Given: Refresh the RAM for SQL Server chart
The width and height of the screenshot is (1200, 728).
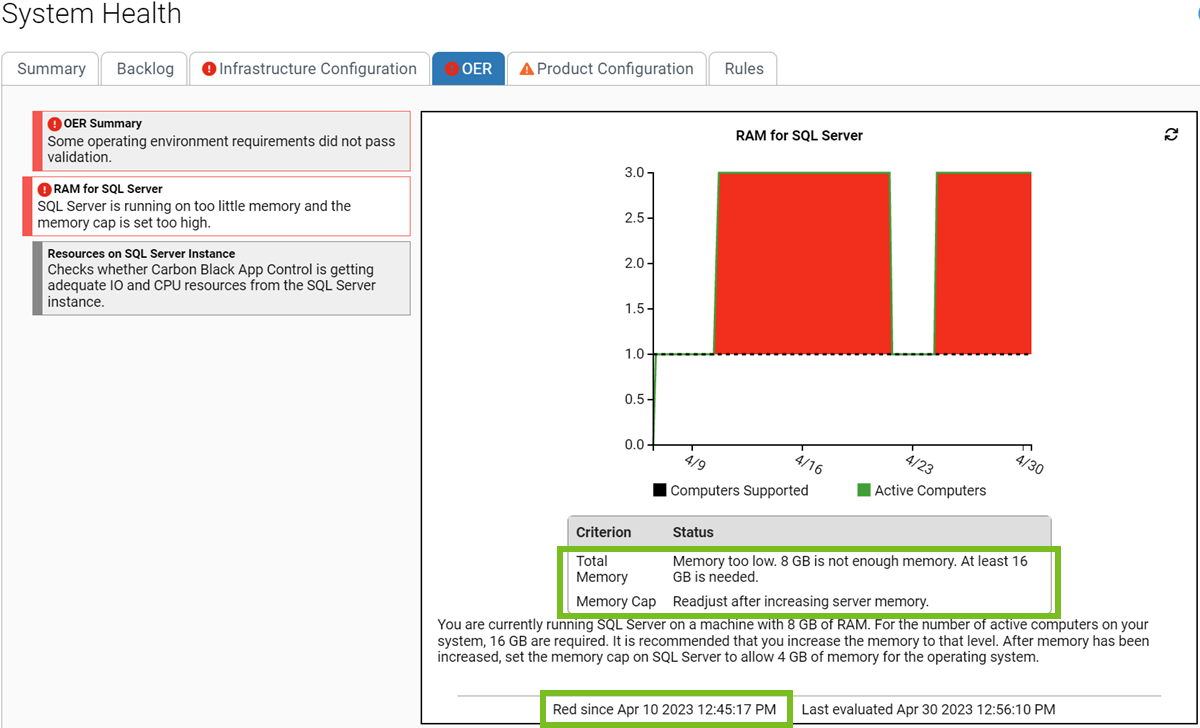Looking at the screenshot, I should point(1171,134).
